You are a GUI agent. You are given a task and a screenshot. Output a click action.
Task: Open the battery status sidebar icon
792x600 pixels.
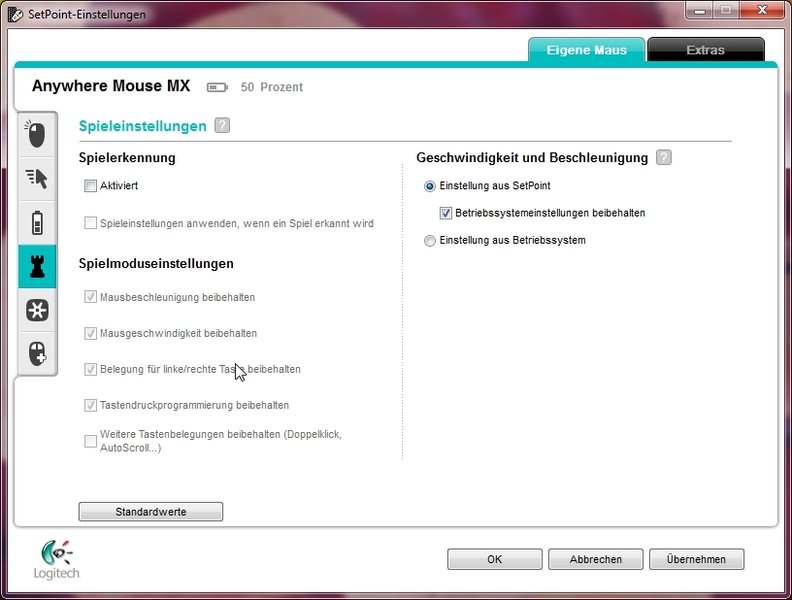pyautogui.click(x=36, y=223)
